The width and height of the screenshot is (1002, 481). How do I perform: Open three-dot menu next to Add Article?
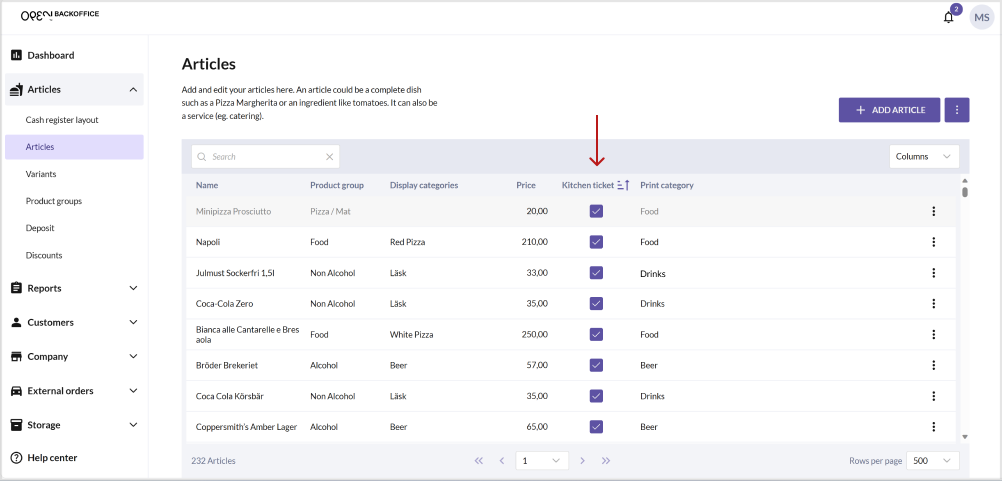coord(957,110)
